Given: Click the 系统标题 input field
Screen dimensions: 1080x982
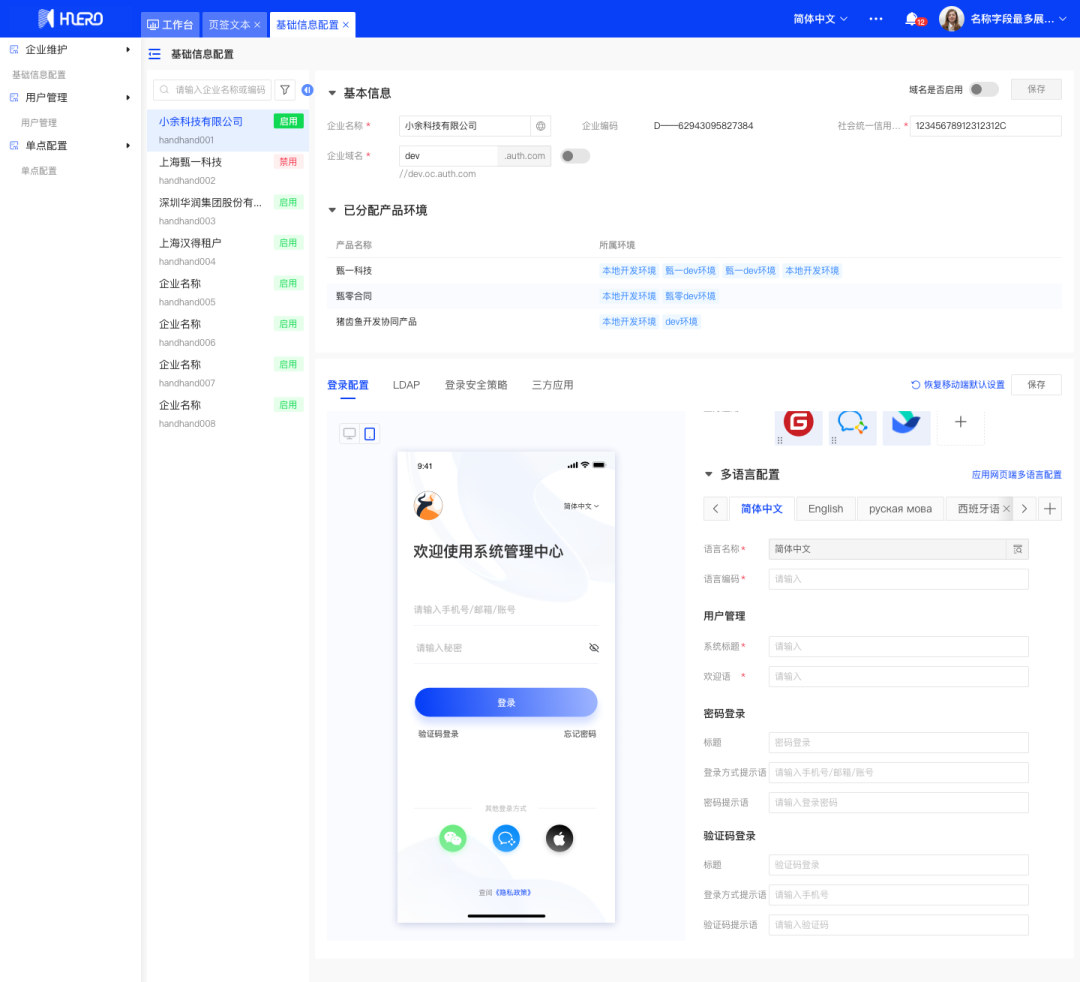Looking at the screenshot, I should 898,647.
